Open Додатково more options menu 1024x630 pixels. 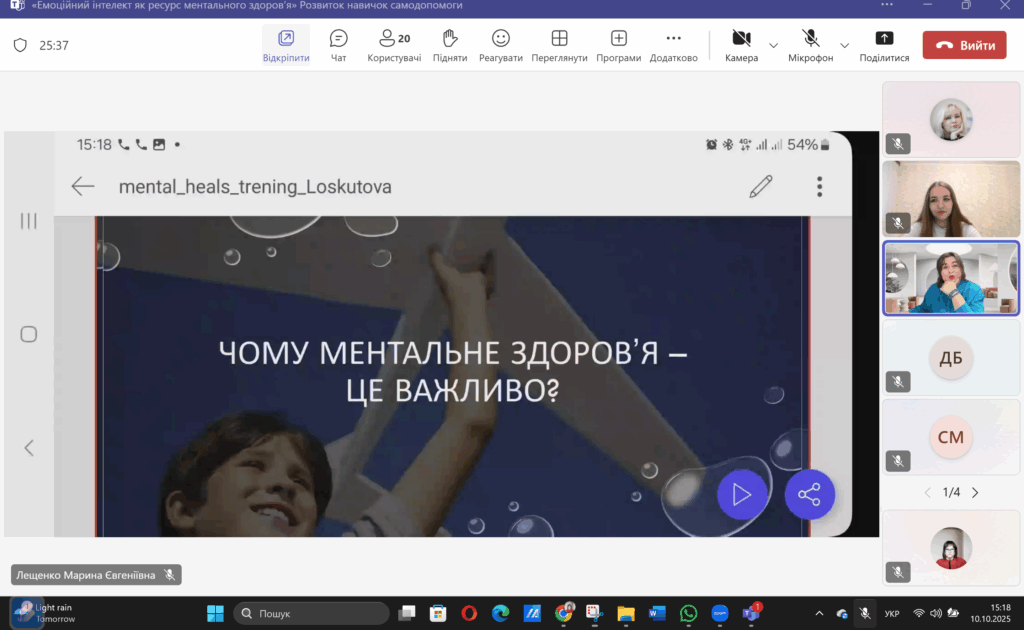[x=673, y=45]
